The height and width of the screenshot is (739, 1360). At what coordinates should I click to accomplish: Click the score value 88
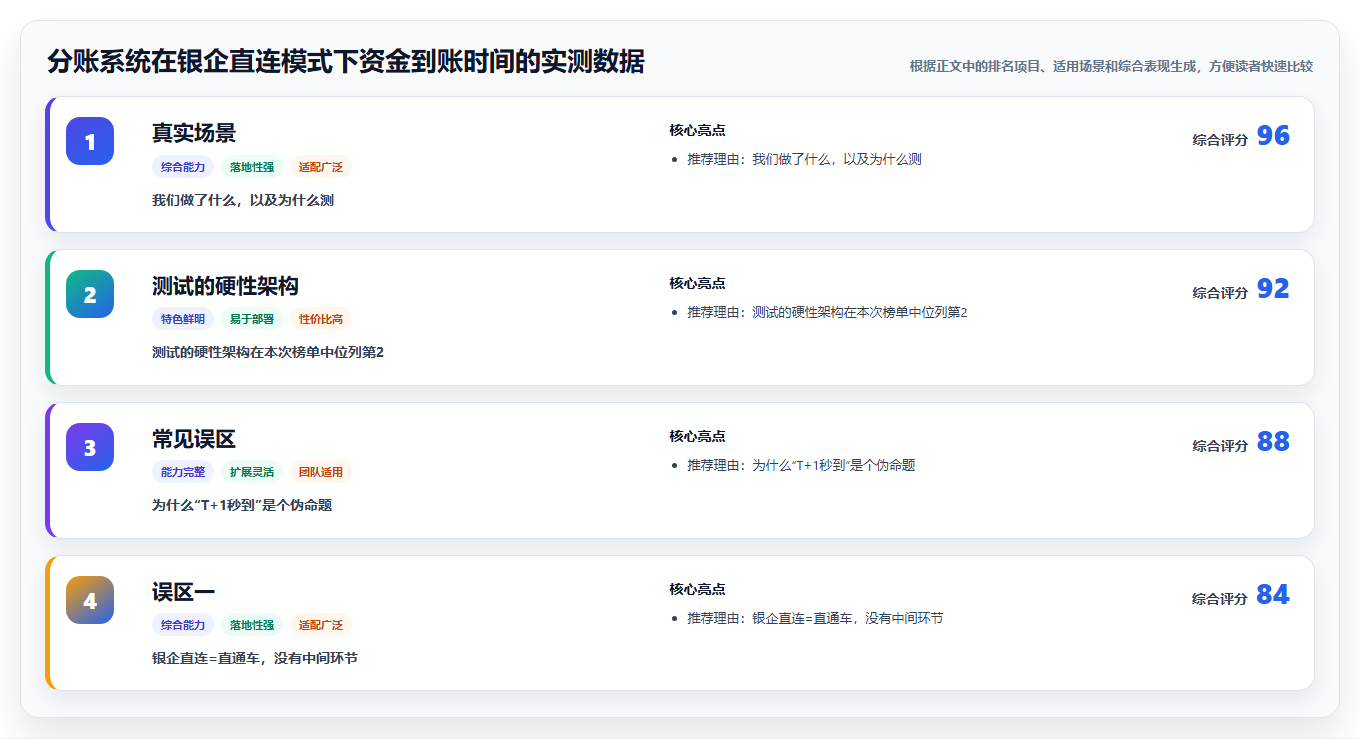pos(1273,442)
